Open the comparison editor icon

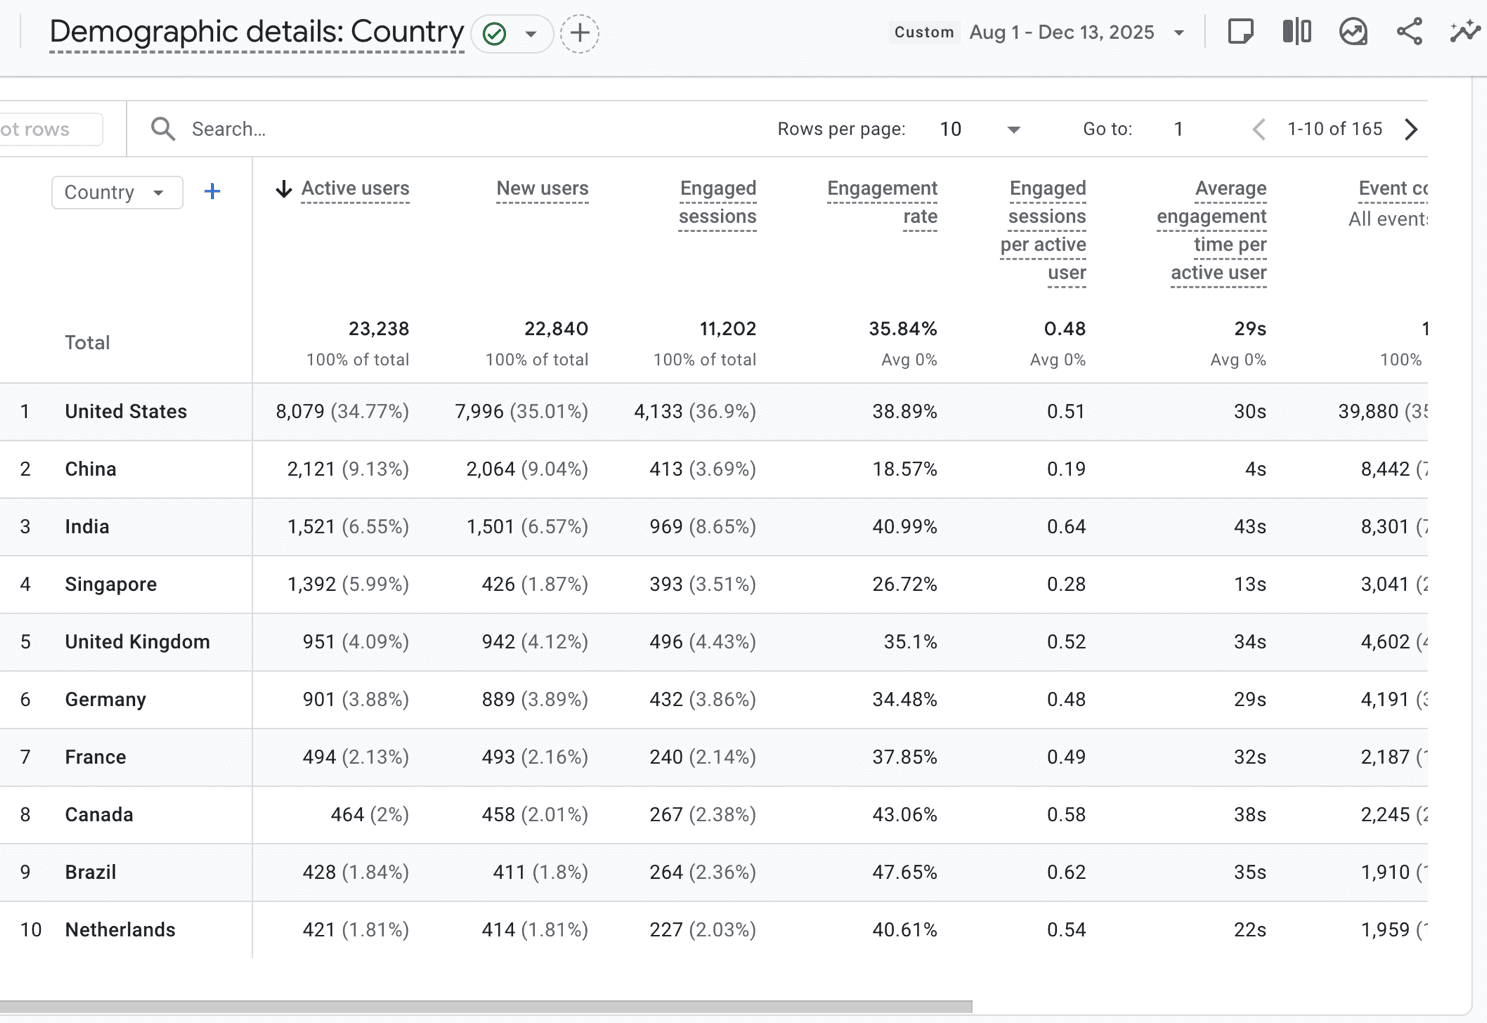click(1296, 31)
